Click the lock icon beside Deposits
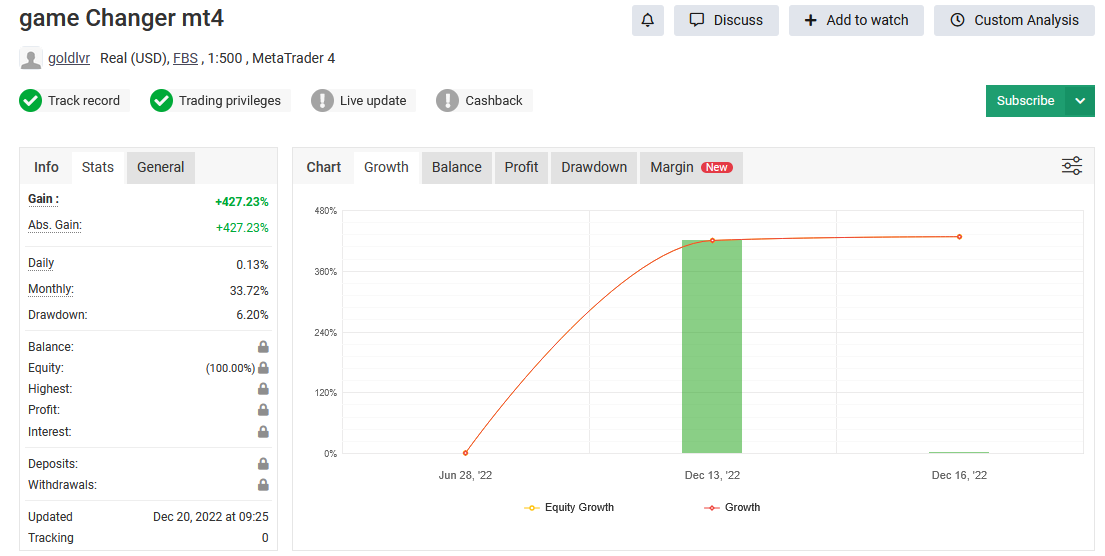The image size is (1105, 556). pos(263,464)
